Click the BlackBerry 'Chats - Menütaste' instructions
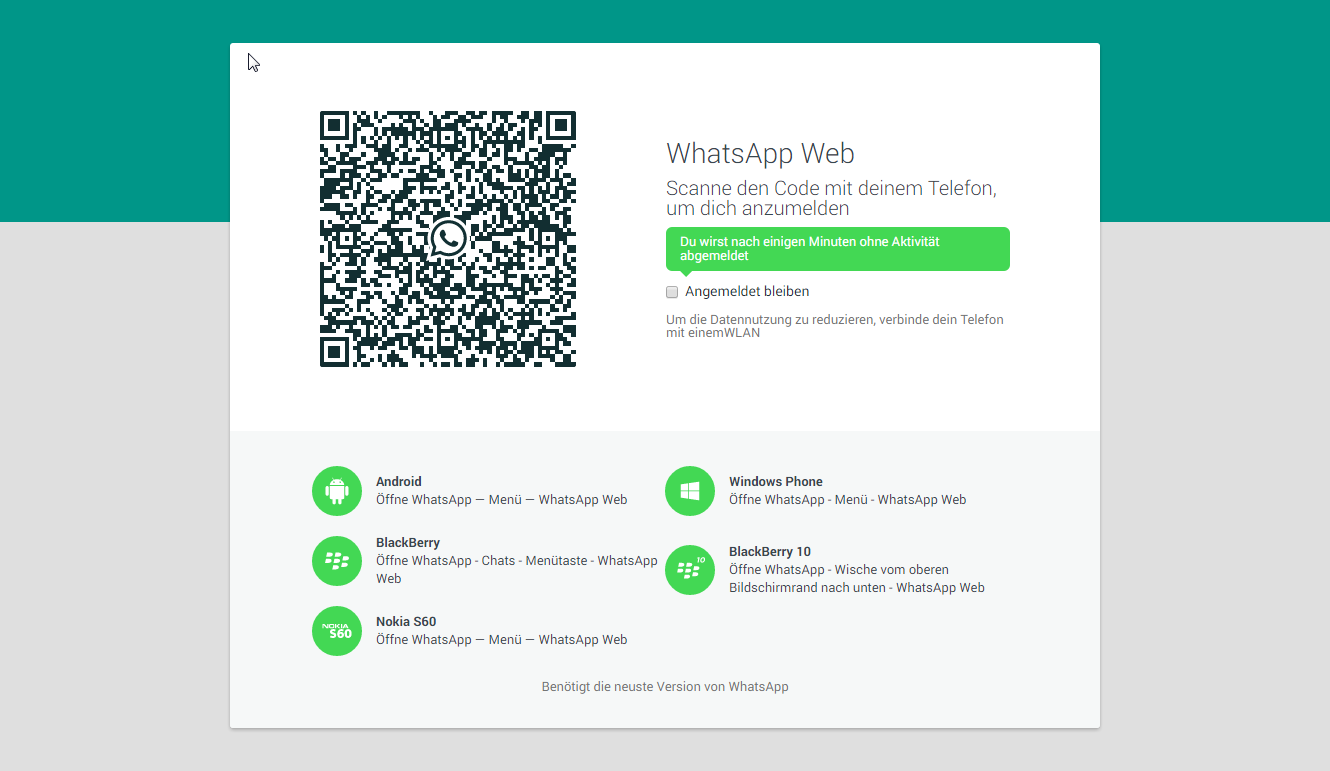 (517, 570)
